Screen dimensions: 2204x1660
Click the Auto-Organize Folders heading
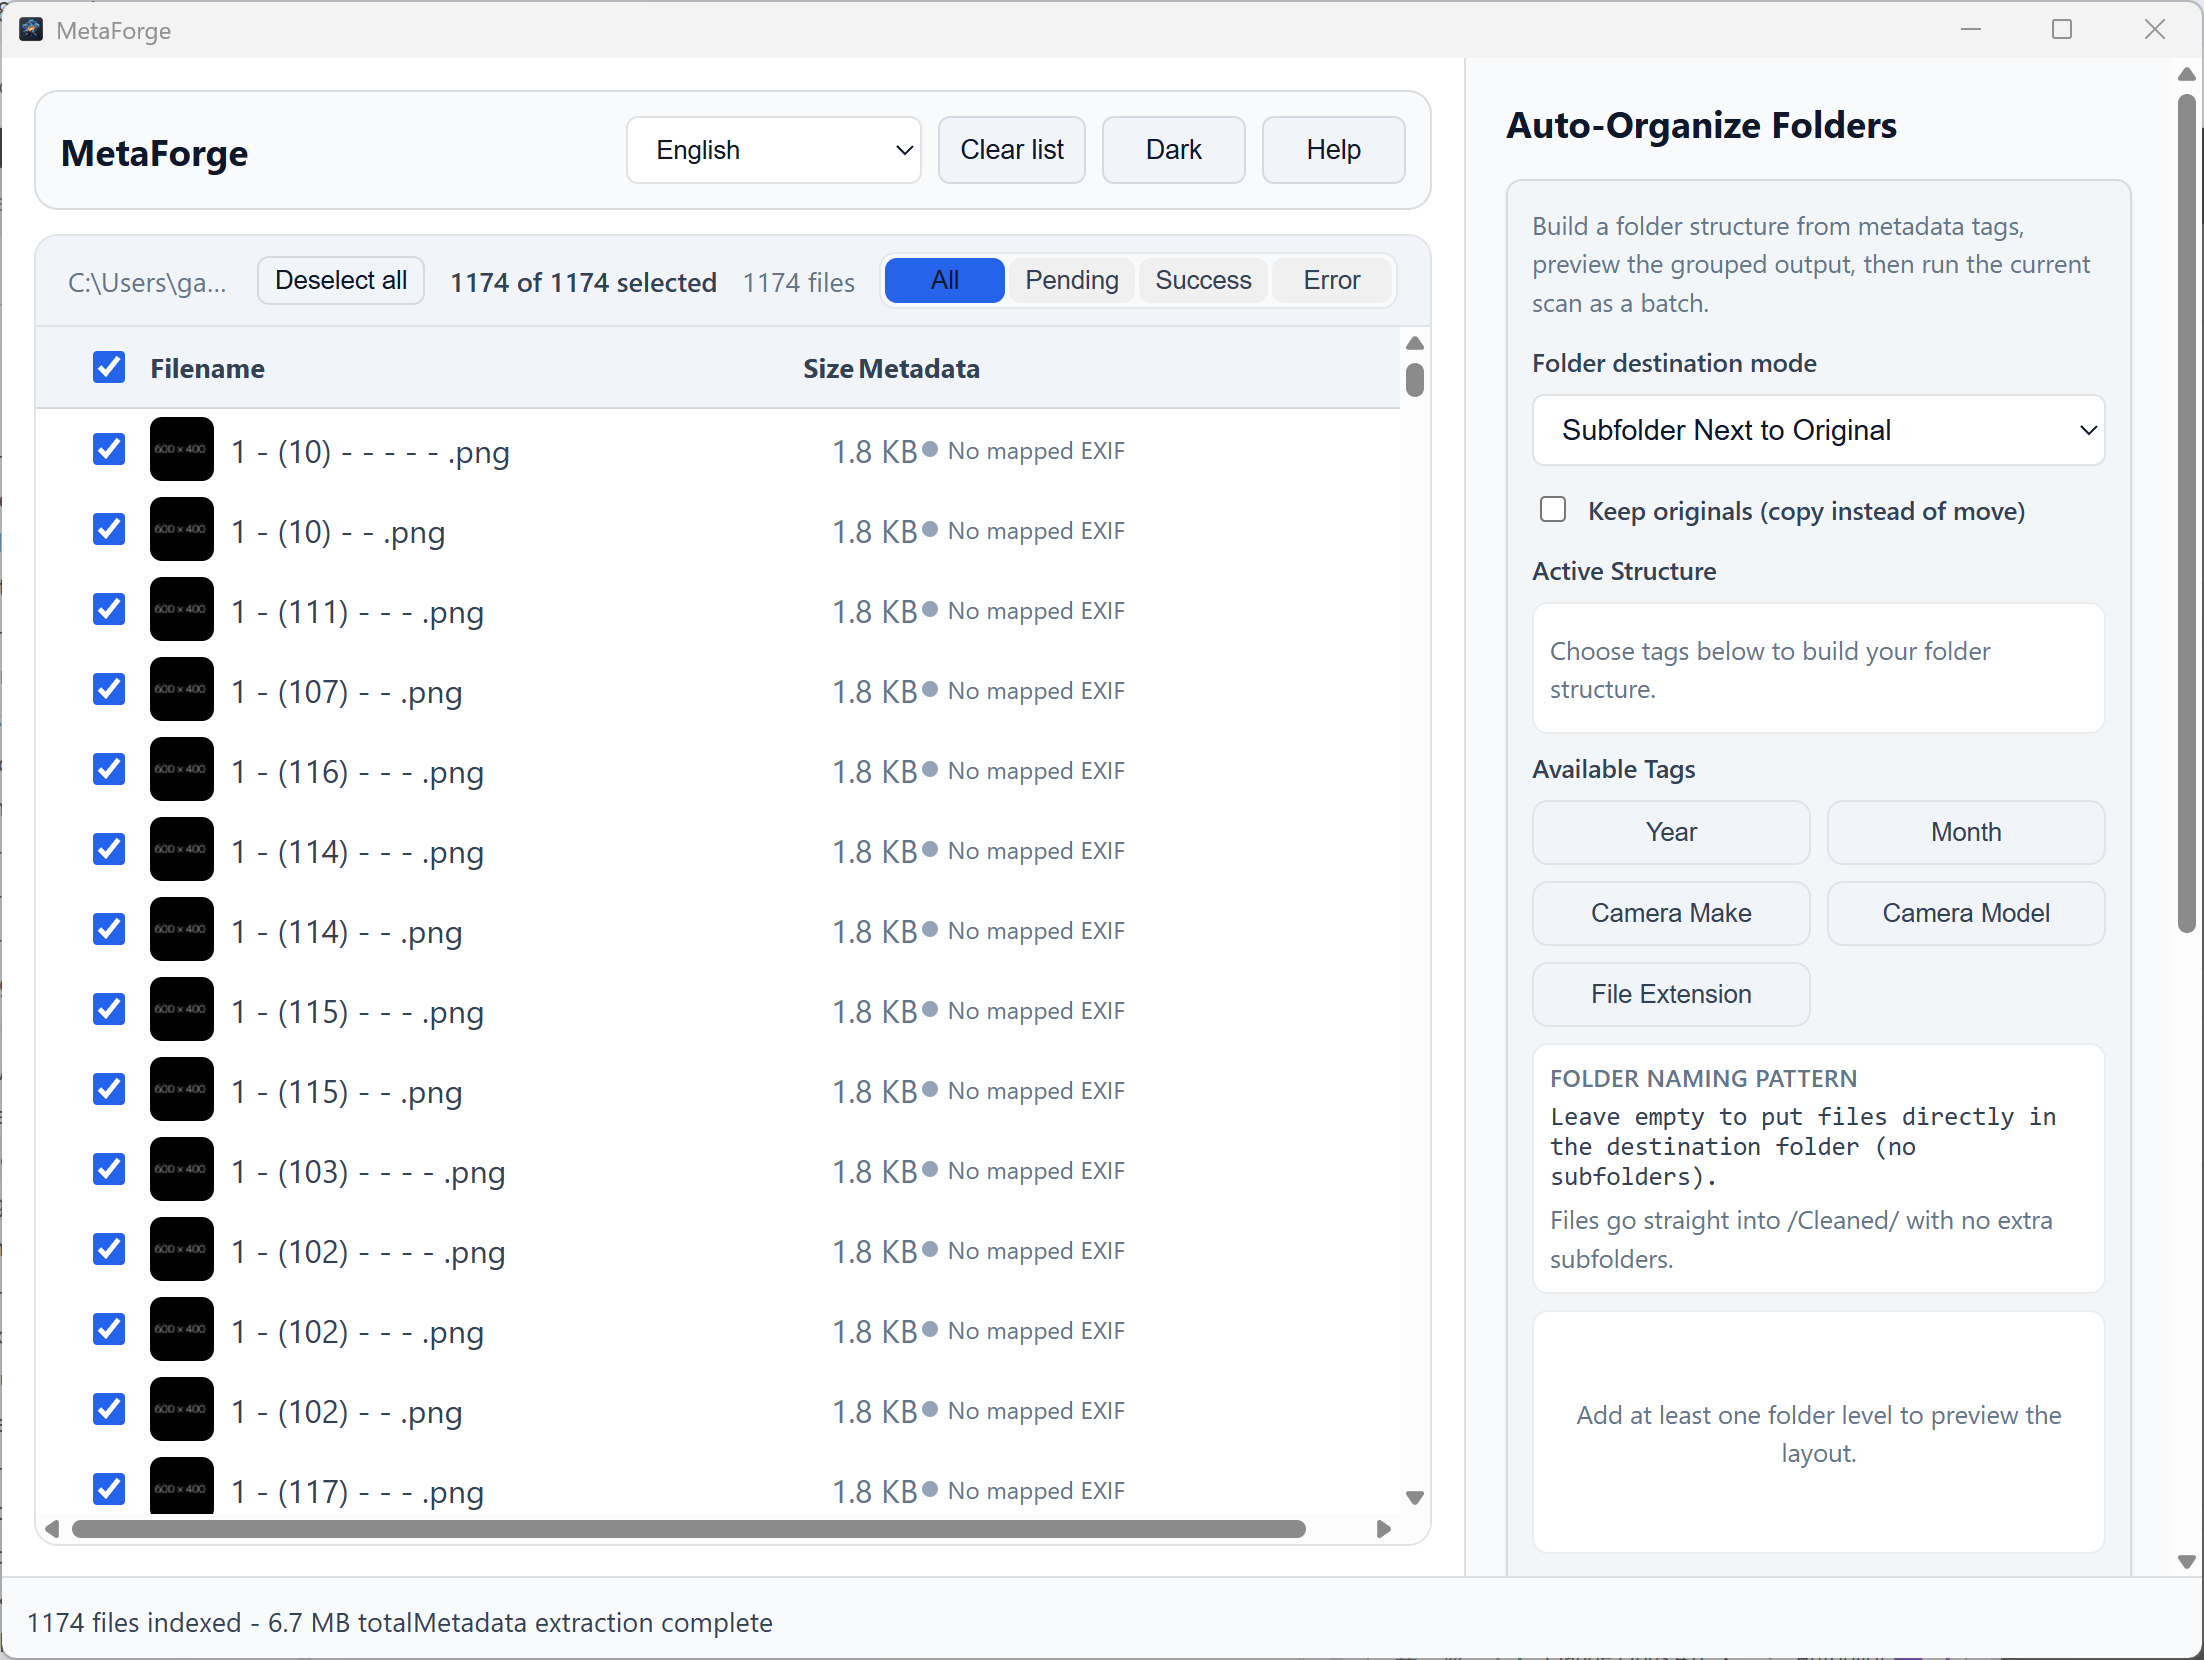[1701, 125]
